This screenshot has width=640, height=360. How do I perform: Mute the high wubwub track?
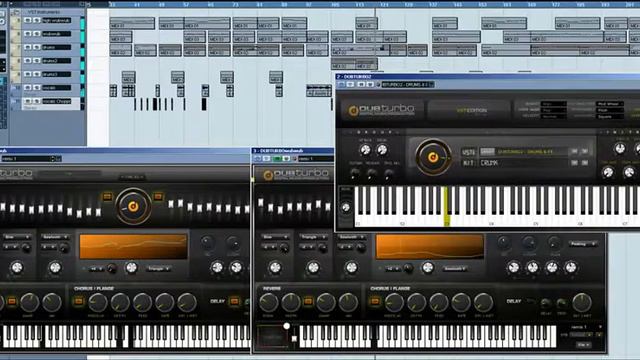tap(28, 20)
